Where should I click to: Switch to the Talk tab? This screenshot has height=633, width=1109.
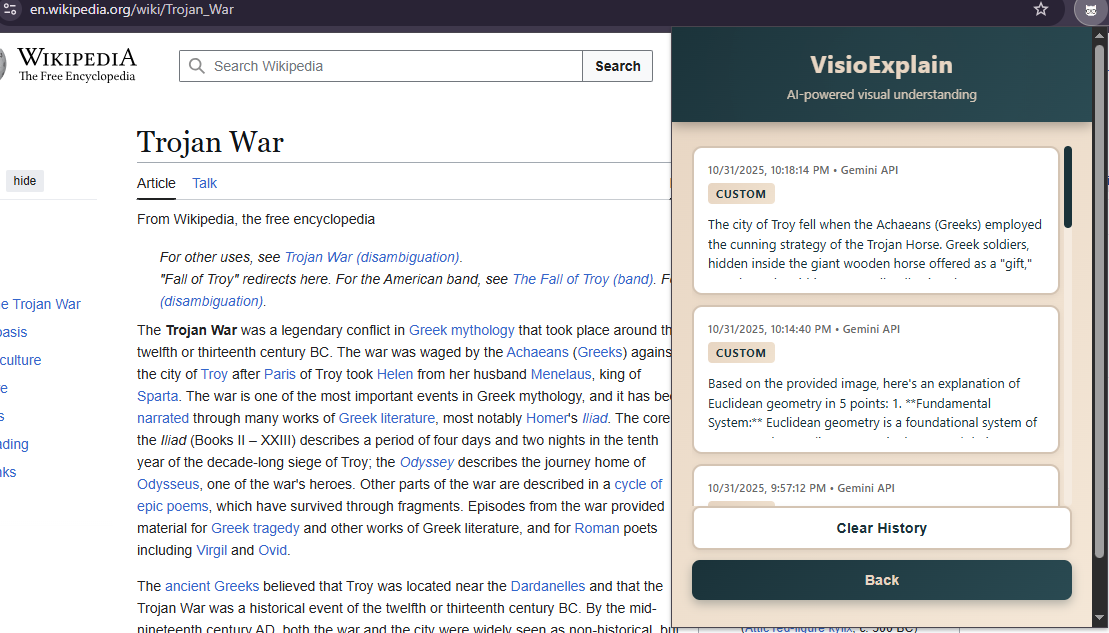point(204,183)
